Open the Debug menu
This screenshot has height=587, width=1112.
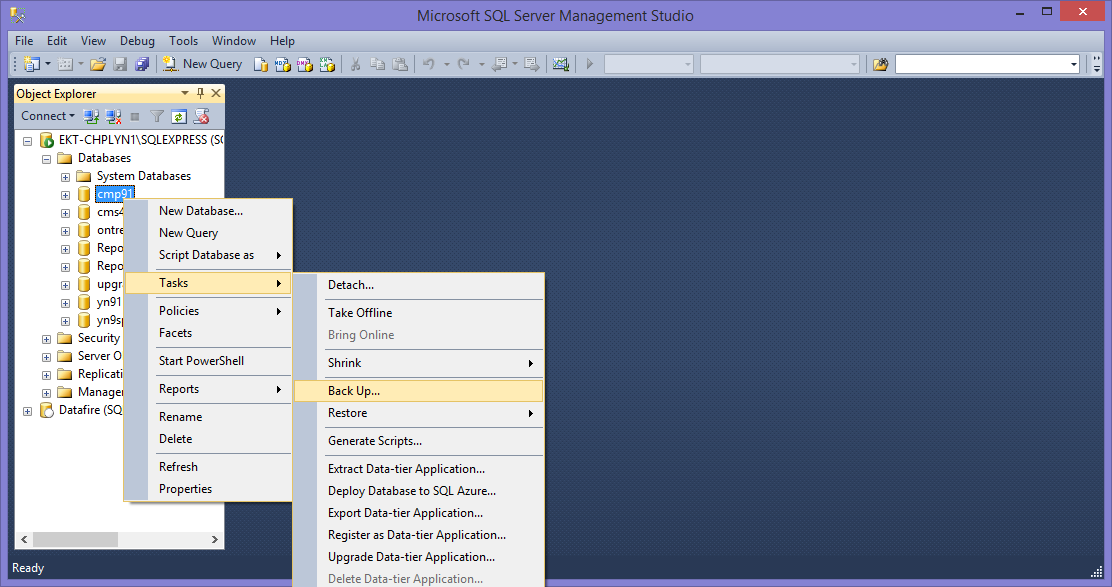(x=137, y=40)
